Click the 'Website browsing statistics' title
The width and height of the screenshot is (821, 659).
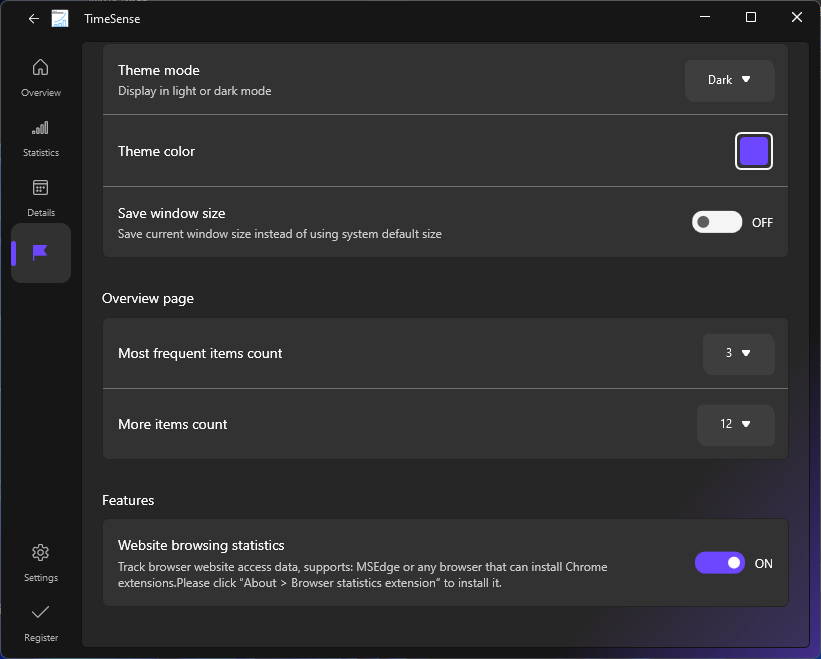coord(201,545)
